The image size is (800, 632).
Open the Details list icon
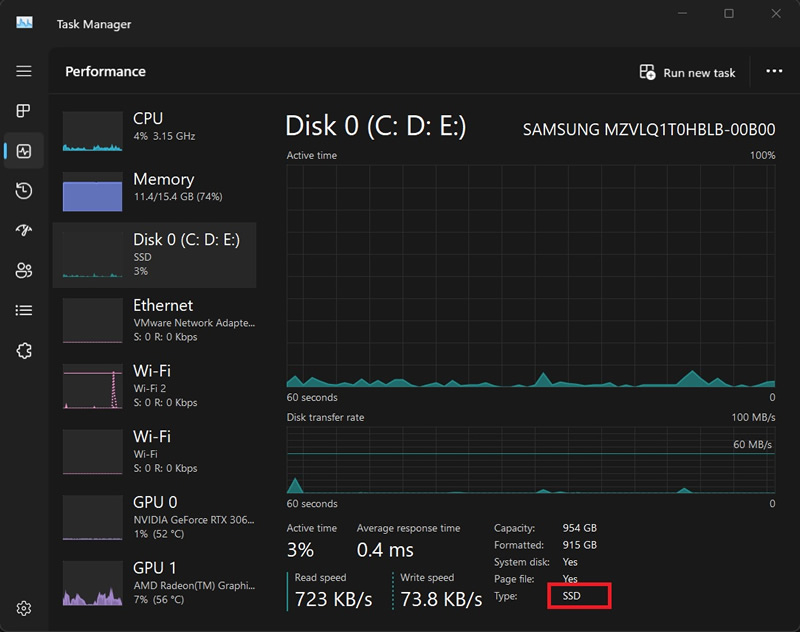(x=24, y=311)
